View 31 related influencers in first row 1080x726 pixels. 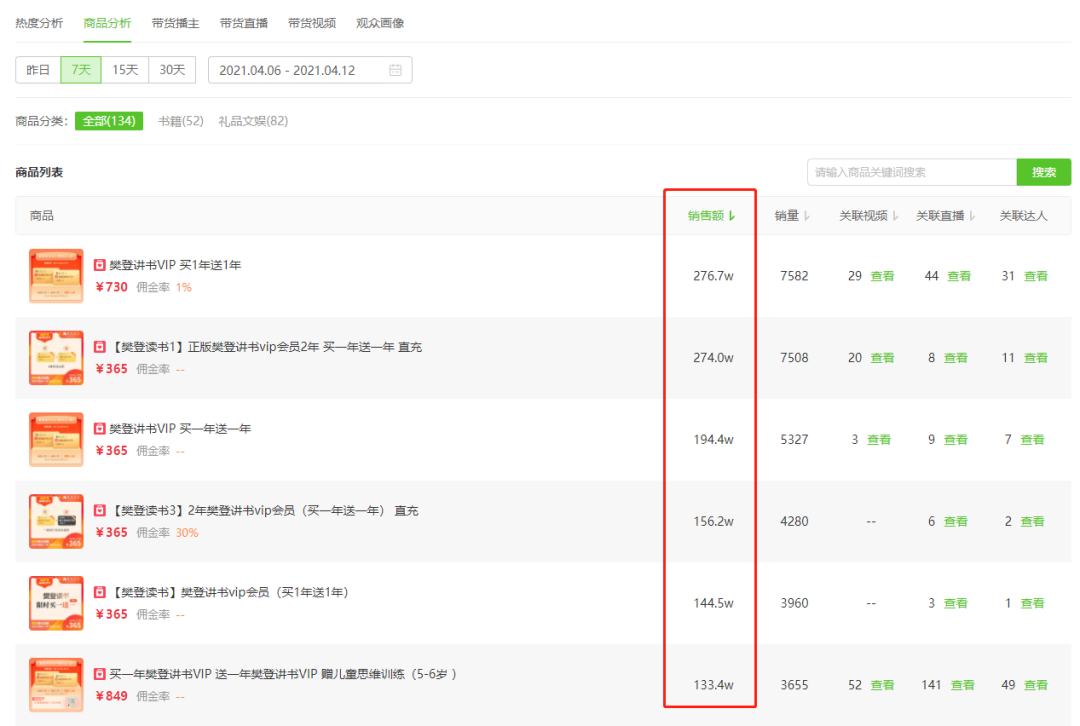pyautogui.click(x=1035, y=276)
